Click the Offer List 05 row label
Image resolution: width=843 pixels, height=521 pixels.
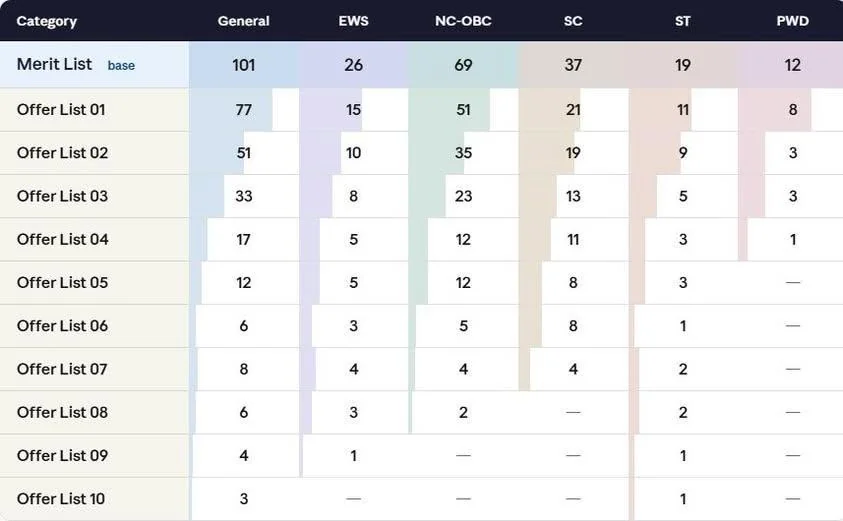tap(62, 282)
